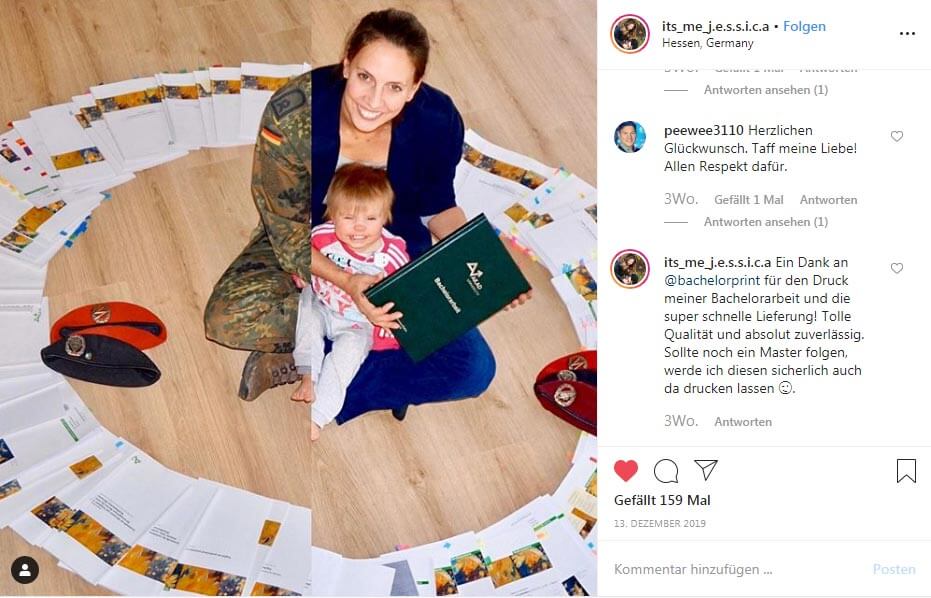Save post with bookmark icon
This screenshot has width=931, height=598.
point(906,471)
